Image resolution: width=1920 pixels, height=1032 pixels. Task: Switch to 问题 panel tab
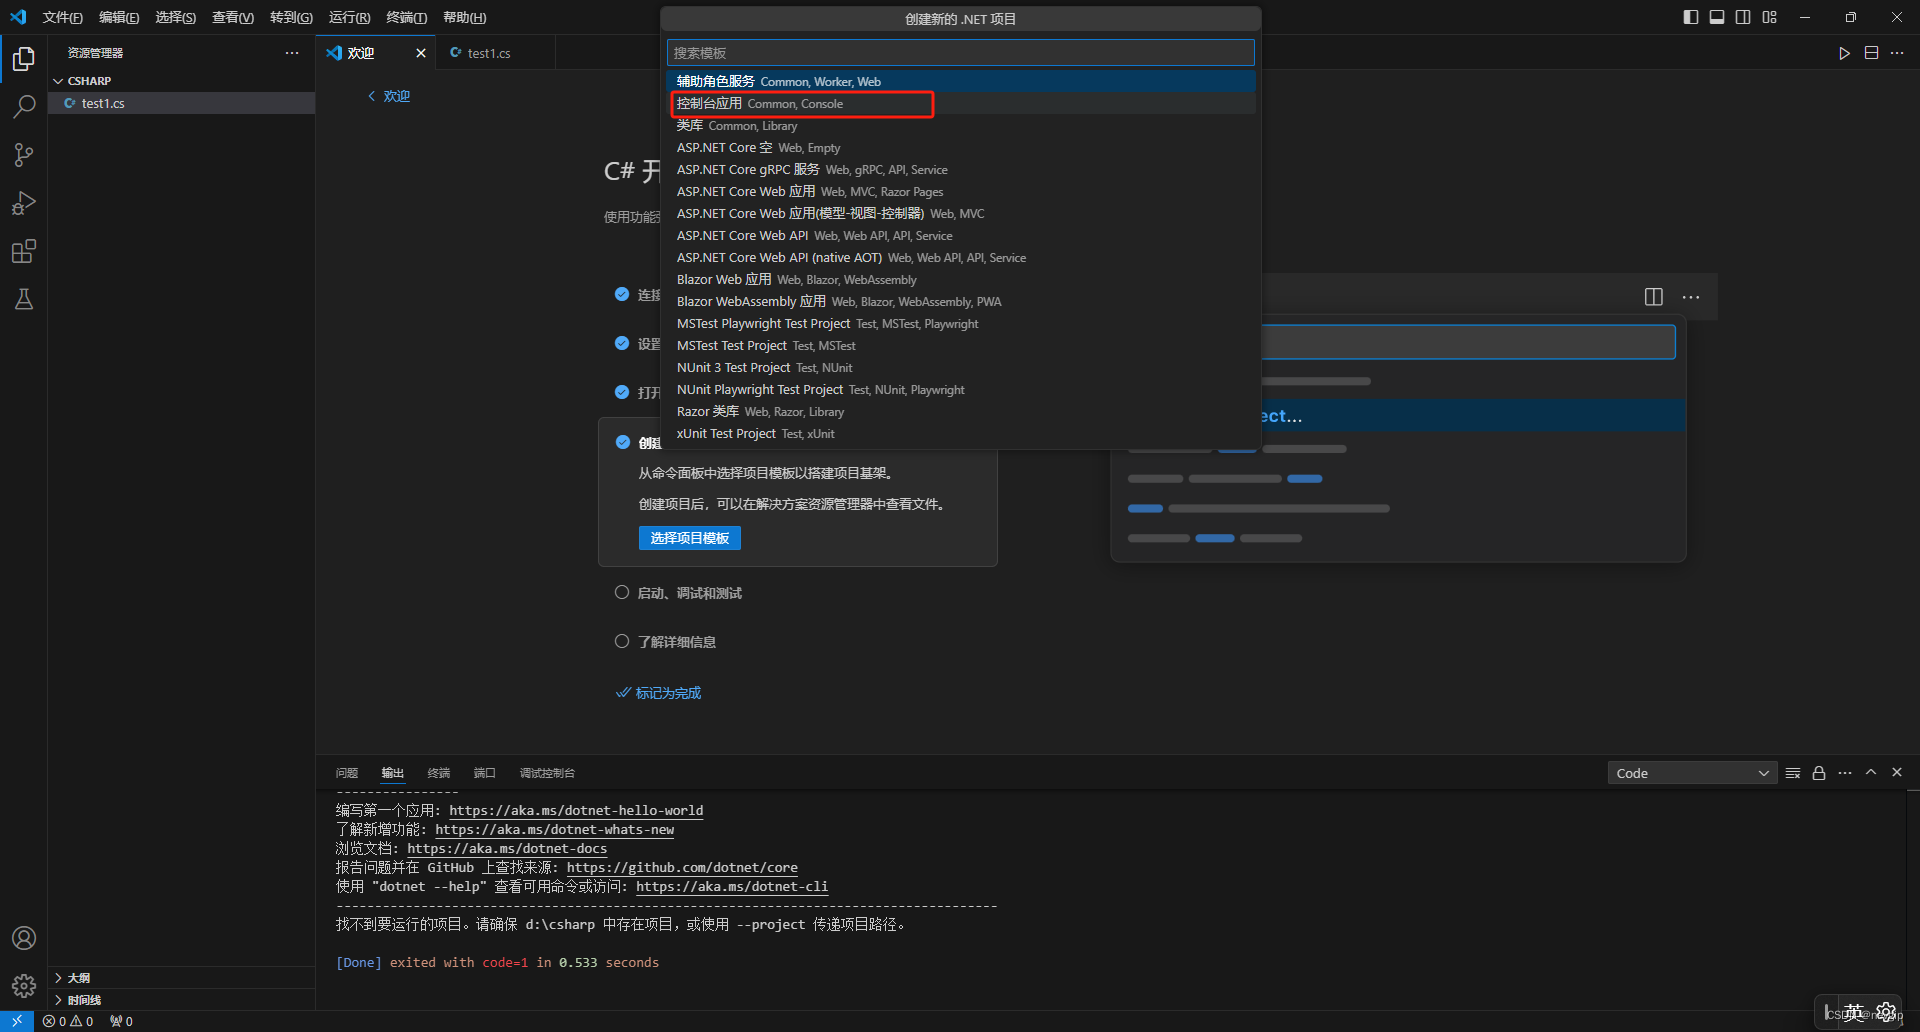tap(347, 773)
